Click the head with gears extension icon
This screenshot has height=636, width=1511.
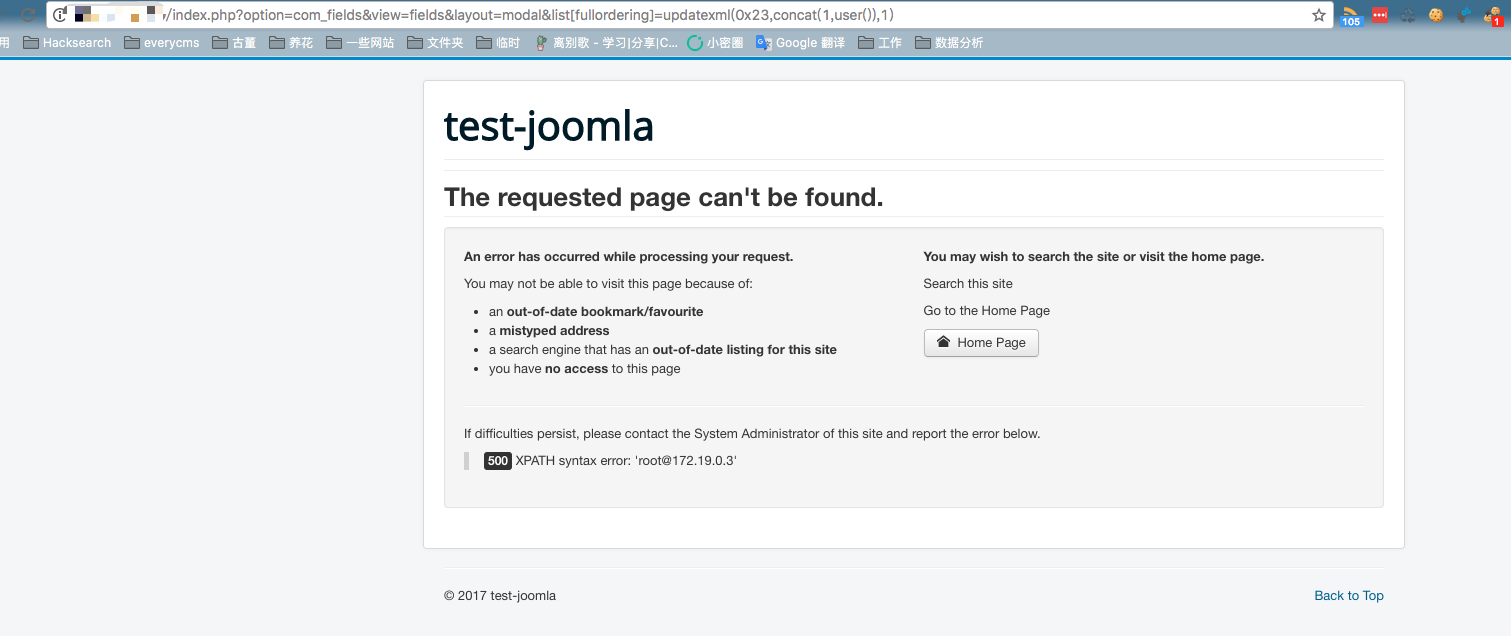pos(1464,15)
